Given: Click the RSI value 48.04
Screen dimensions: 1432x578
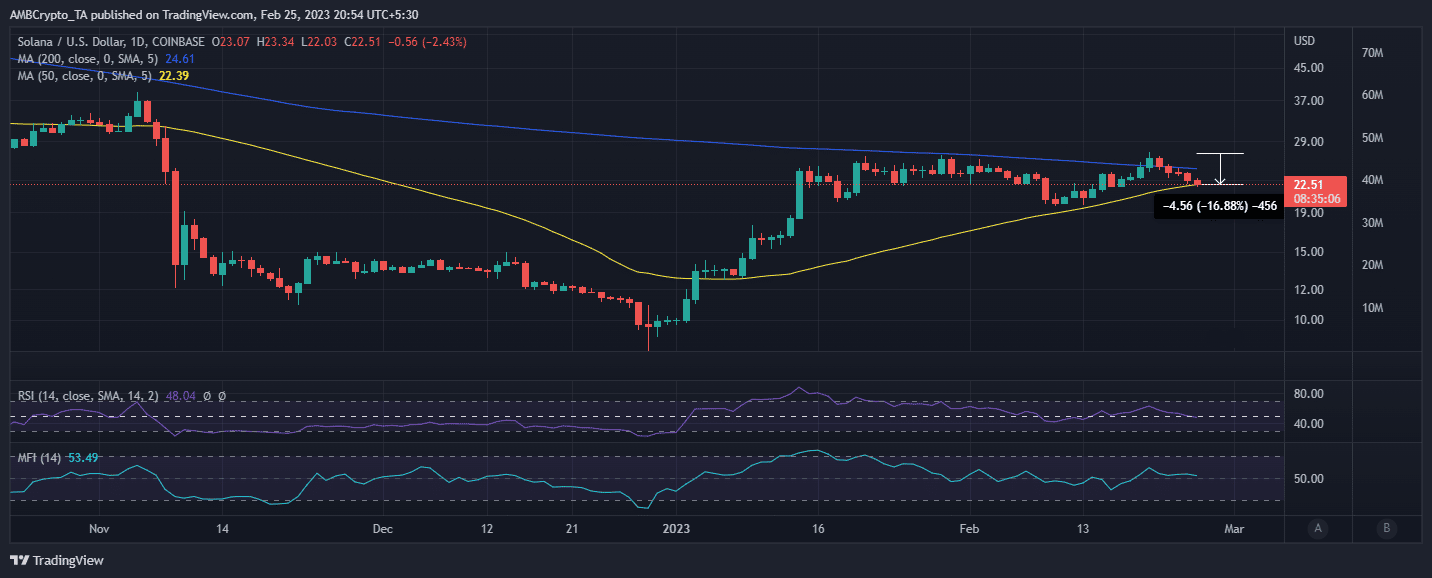Looking at the screenshot, I should 180,397.
